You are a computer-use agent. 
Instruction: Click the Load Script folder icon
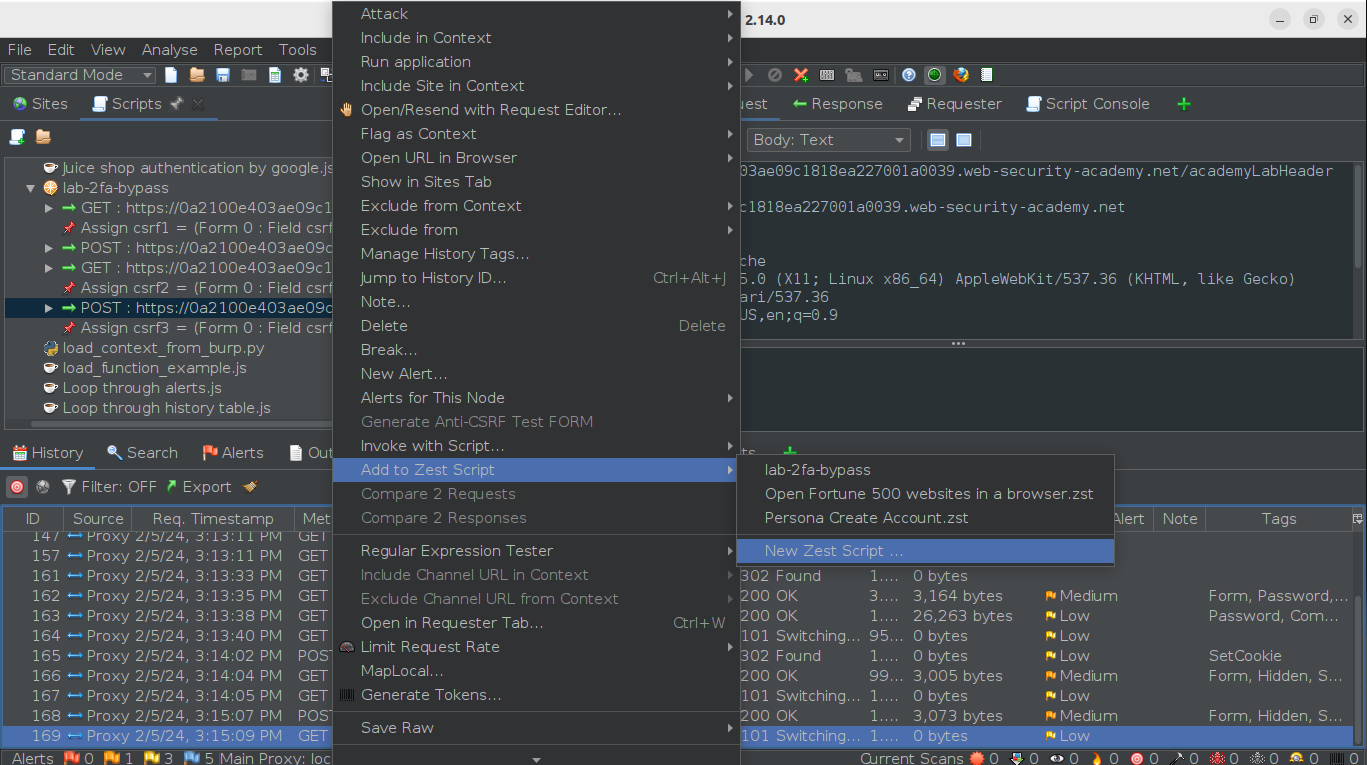tap(43, 137)
